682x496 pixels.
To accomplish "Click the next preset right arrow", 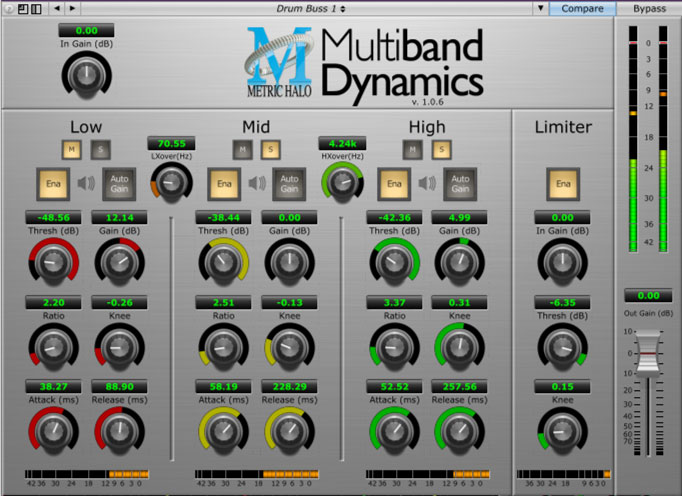I will 73,8.
